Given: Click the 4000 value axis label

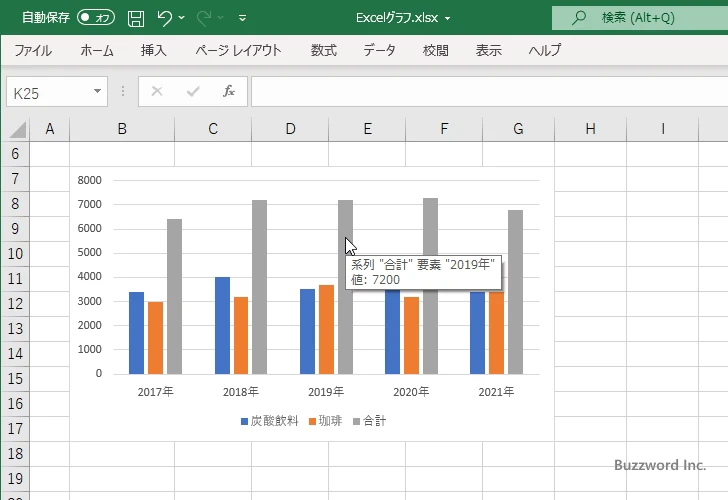Looking at the screenshot, I should click(90, 276).
